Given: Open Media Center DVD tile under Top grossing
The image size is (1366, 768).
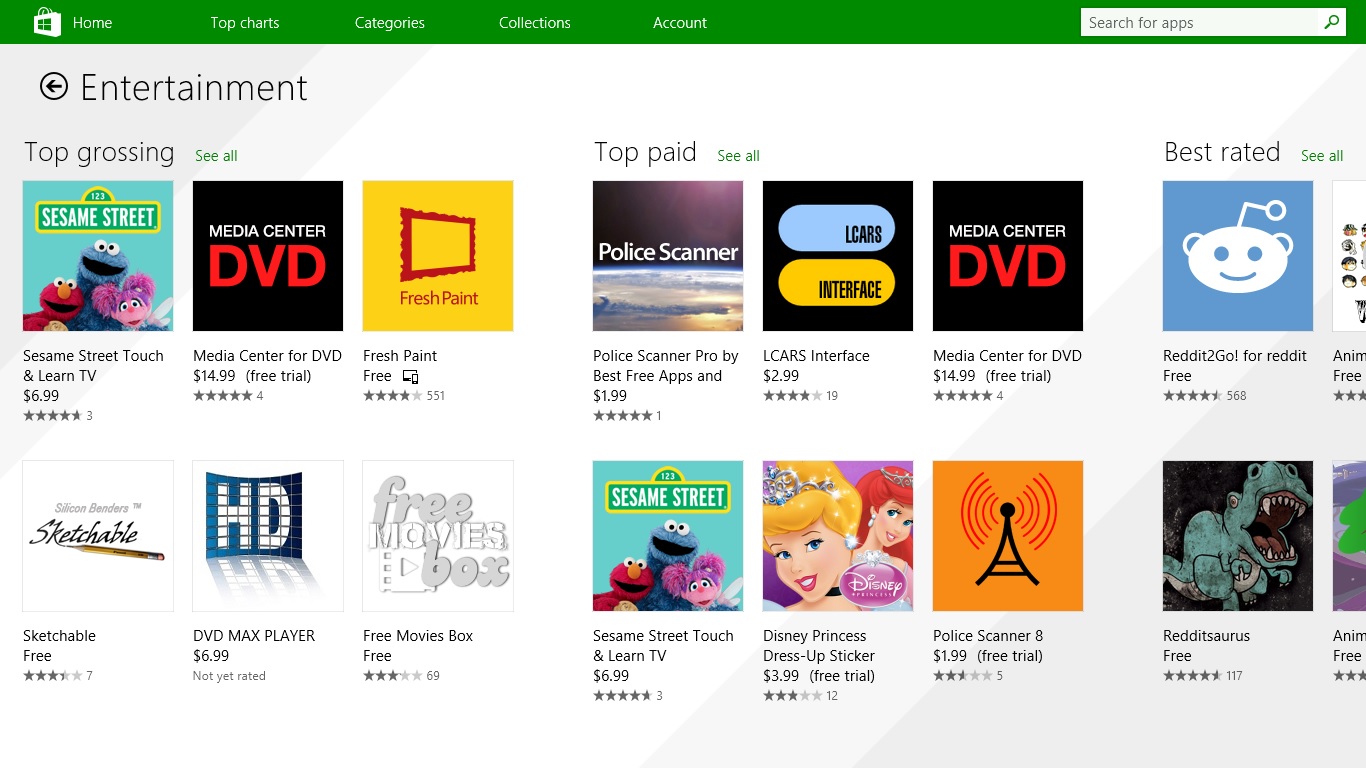Looking at the screenshot, I should 268,256.
